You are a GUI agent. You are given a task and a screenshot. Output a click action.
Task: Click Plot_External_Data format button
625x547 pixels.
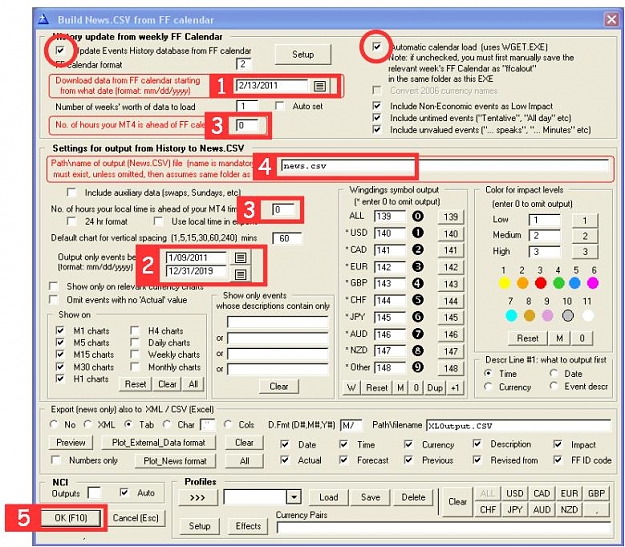pyautogui.click(x=158, y=443)
